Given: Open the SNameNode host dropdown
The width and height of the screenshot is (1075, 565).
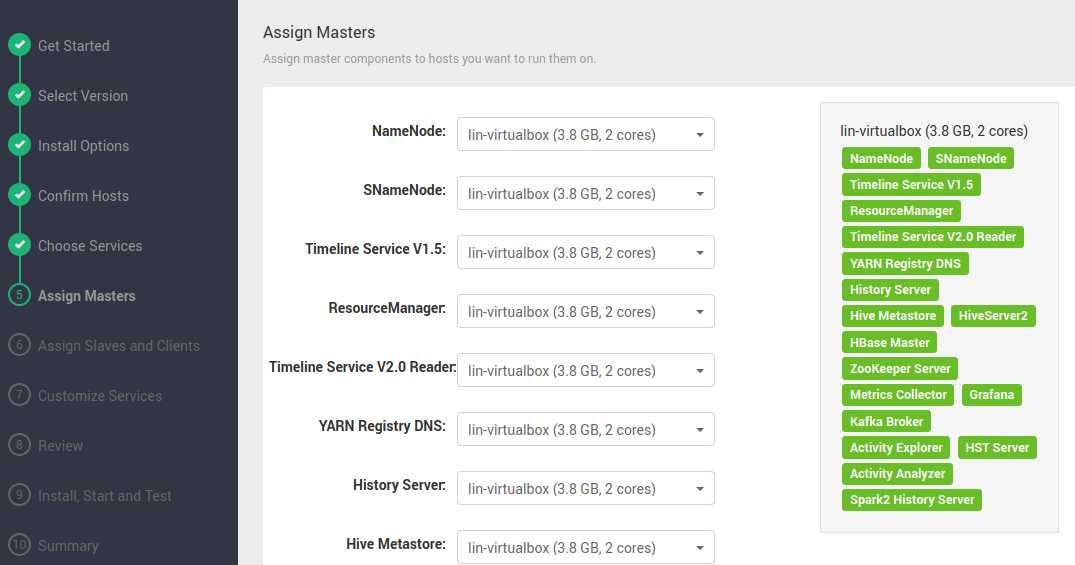Looking at the screenshot, I should [x=585, y=194].
